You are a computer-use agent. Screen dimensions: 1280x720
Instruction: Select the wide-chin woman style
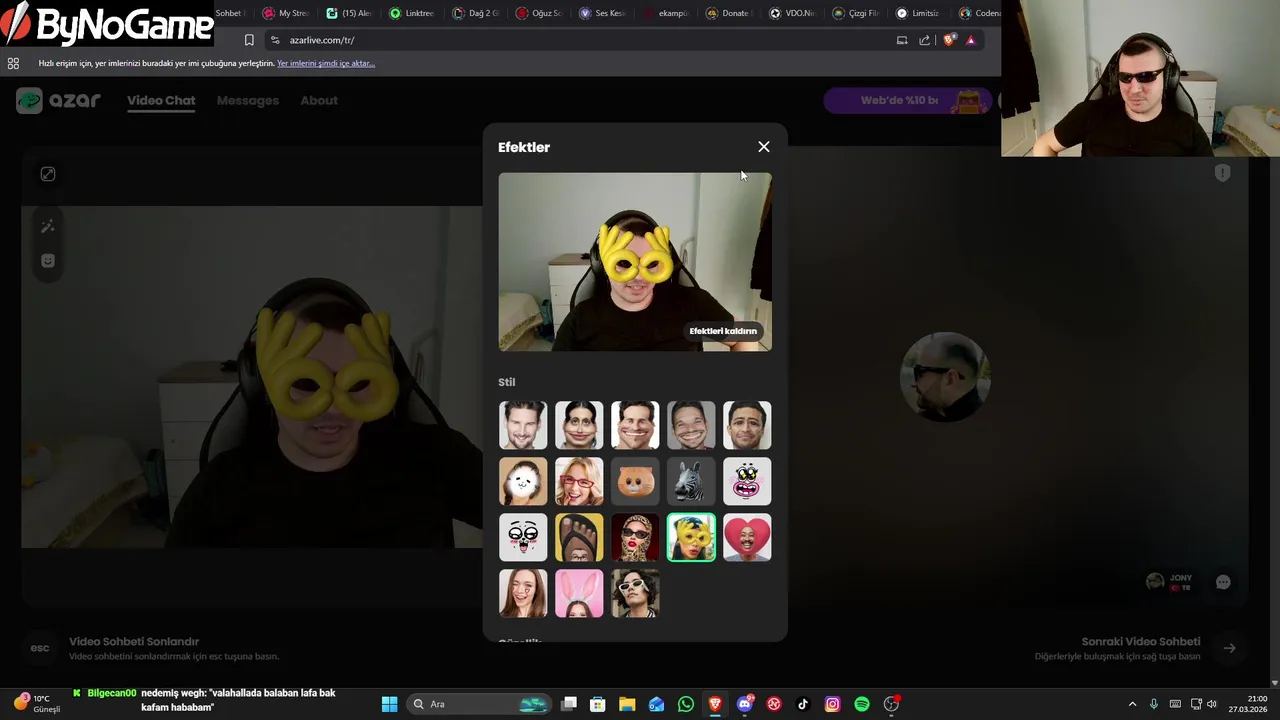[x=579, y=426]
